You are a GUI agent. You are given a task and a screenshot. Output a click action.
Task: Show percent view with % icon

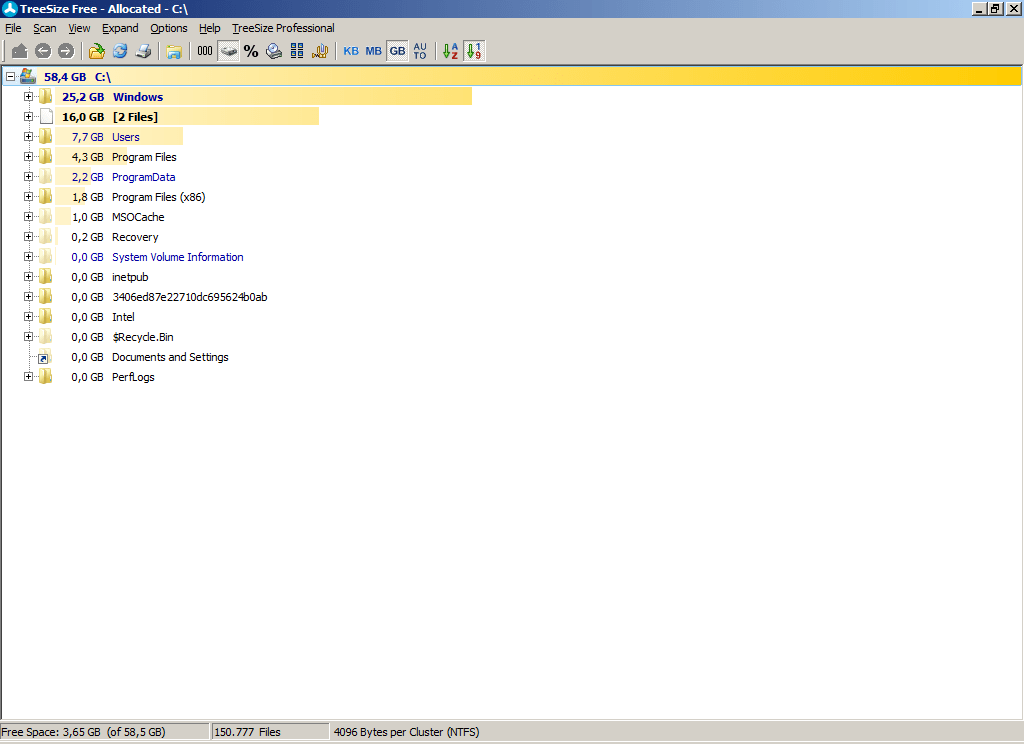point(251,51)
